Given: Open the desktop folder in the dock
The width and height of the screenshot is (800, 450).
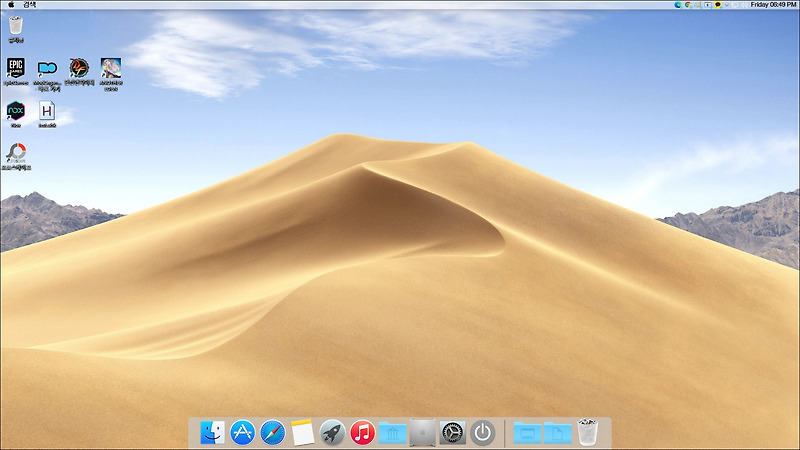Looking at the screenshot, I should 527,433.
